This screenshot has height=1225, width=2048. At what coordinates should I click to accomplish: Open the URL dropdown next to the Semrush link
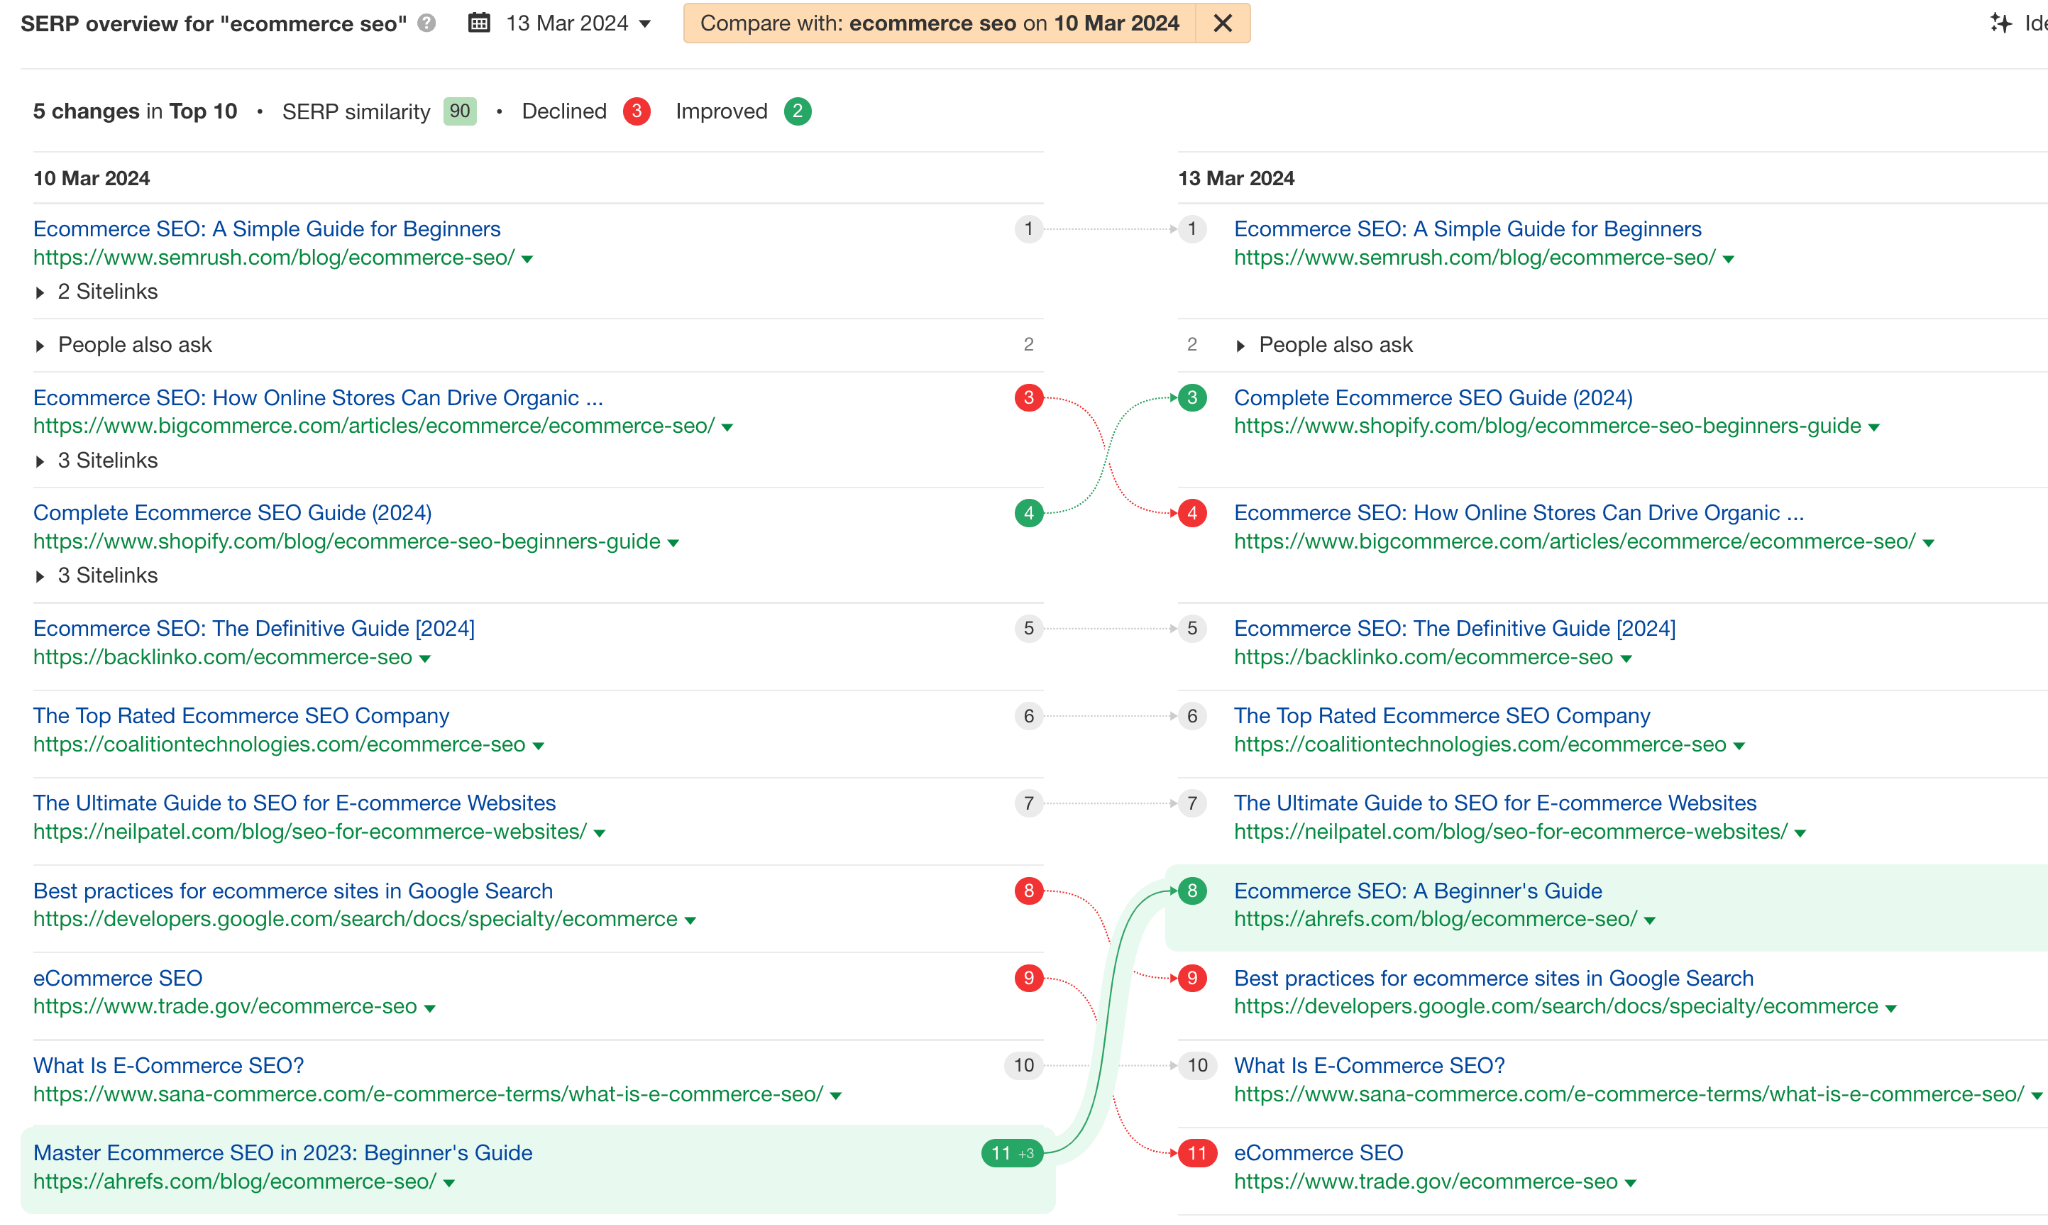pos(527,258)
